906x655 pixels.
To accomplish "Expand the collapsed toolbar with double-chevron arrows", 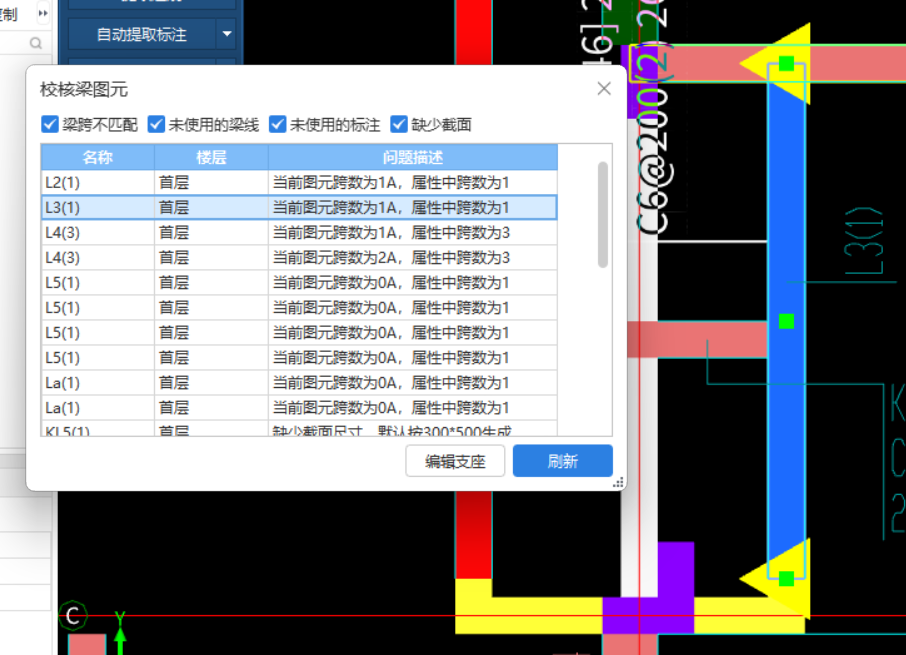I will point(42,12).
